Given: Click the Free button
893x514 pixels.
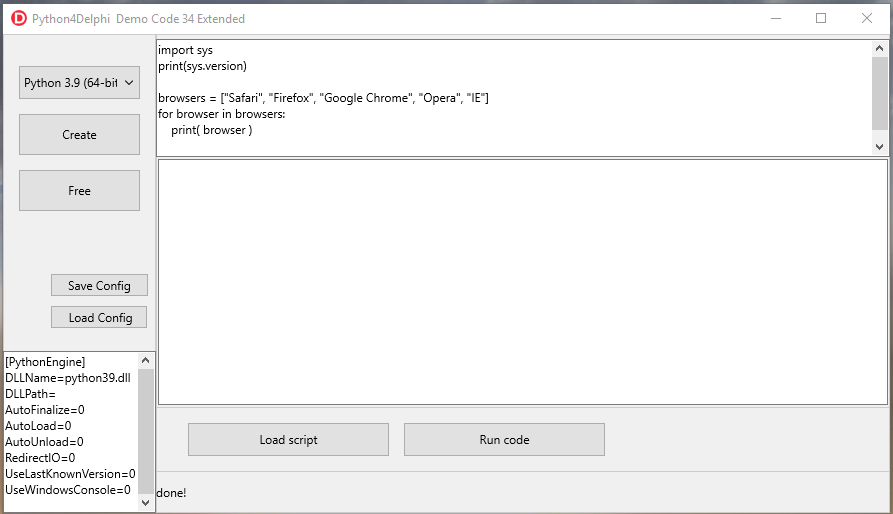Looking at the screenshot, I should [x=79, y=191].
